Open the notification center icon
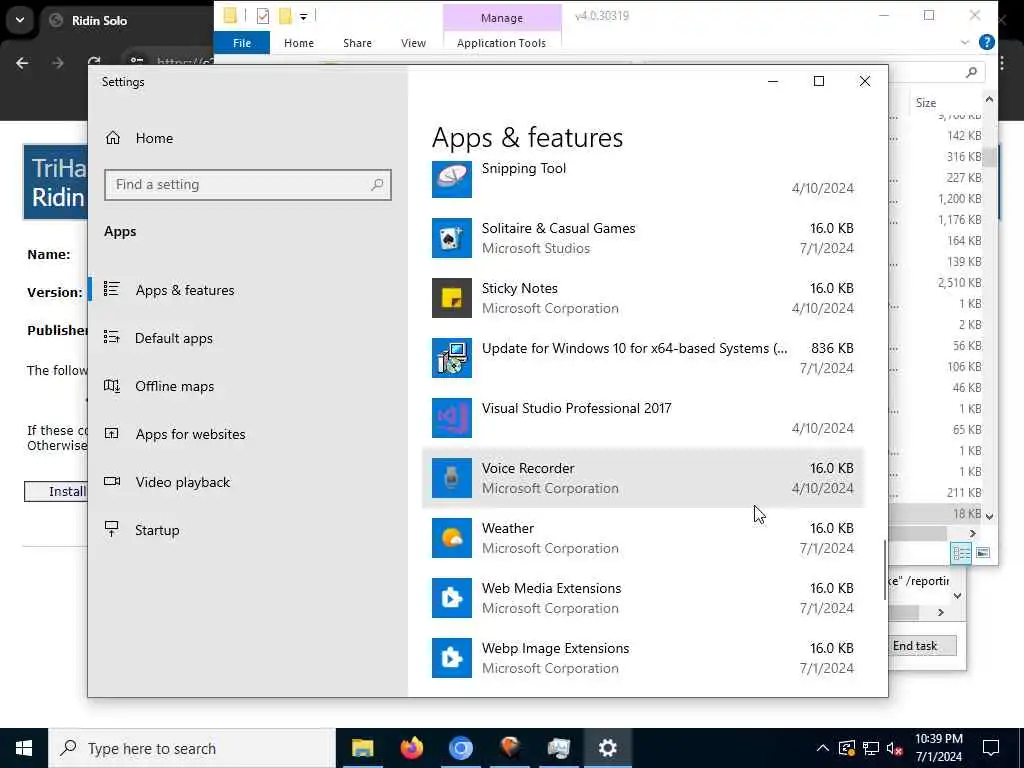Viewport: 1024px width, 768px height. click(991, 748)
